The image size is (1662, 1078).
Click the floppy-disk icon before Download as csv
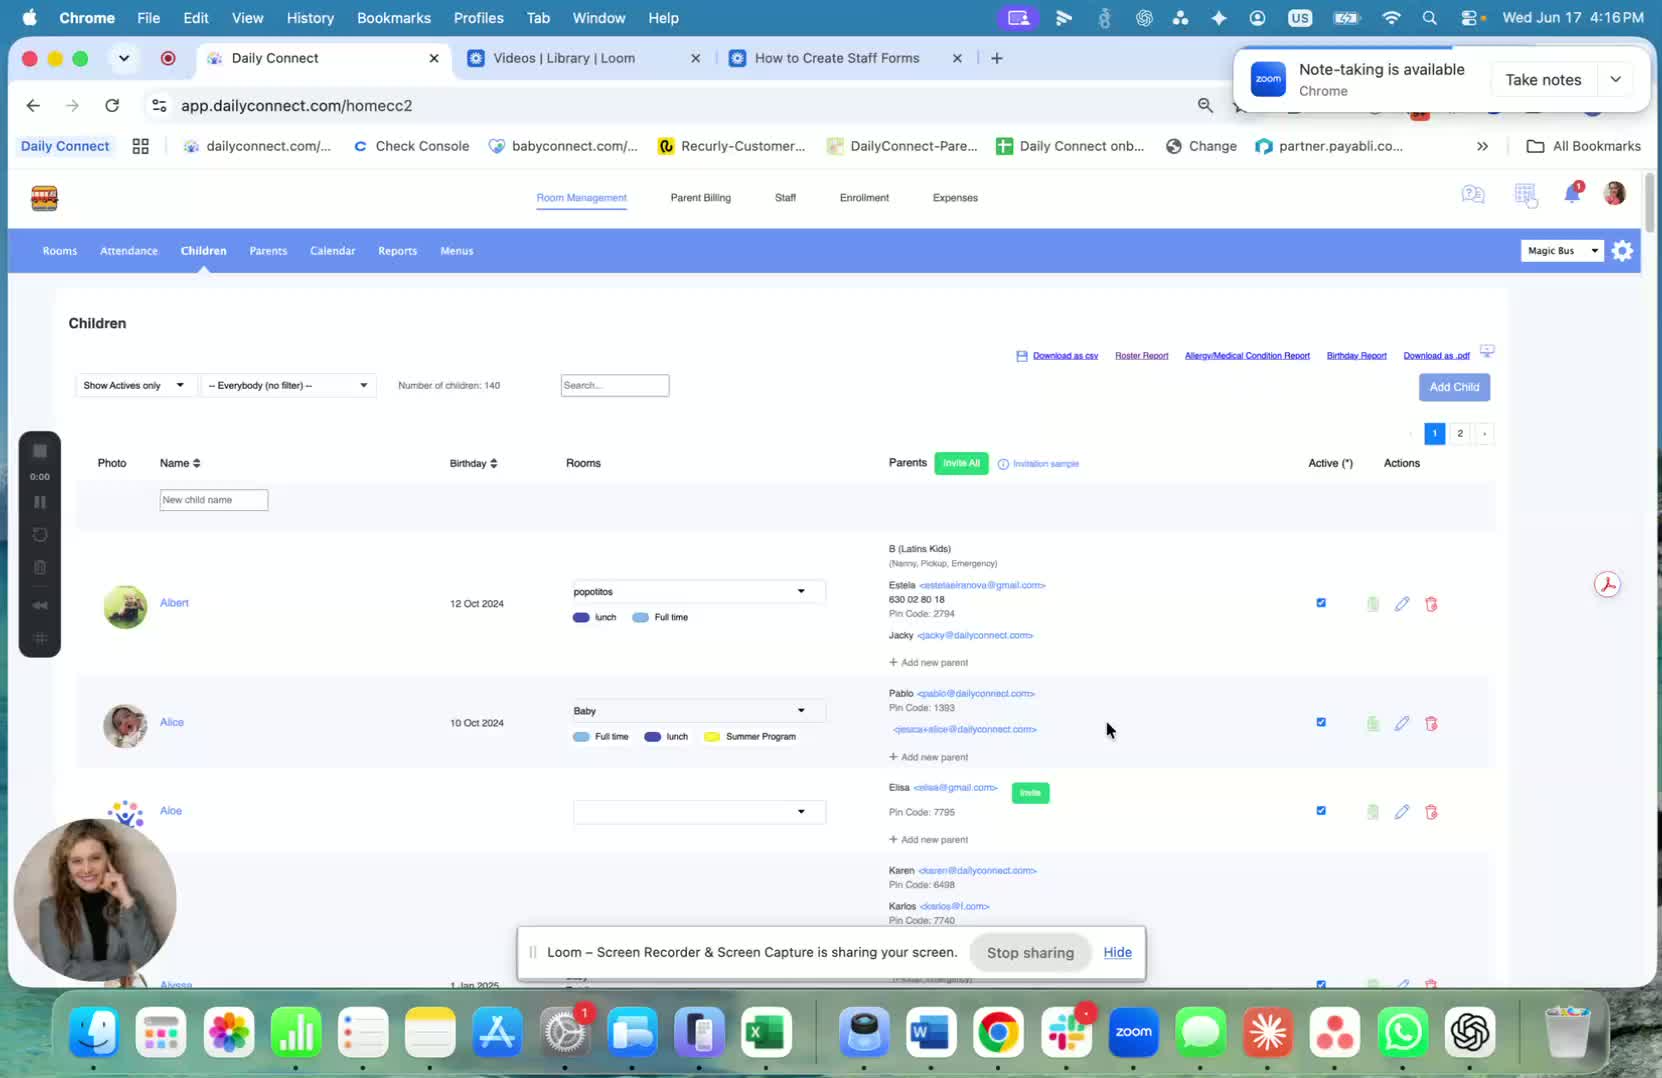pyautogui.click(x=1021, y=356)
